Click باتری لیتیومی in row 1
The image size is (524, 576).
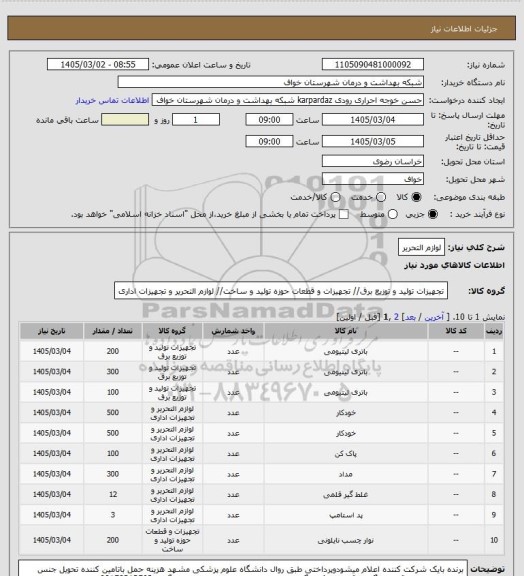pos(346,352)
